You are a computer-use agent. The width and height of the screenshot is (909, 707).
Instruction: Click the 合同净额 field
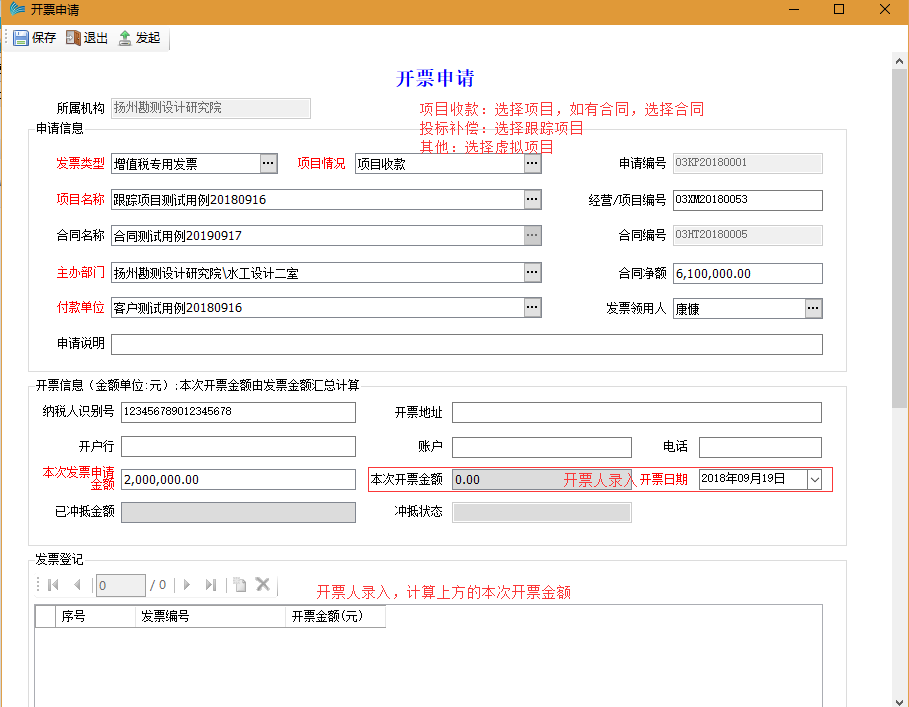pos(747,273)
